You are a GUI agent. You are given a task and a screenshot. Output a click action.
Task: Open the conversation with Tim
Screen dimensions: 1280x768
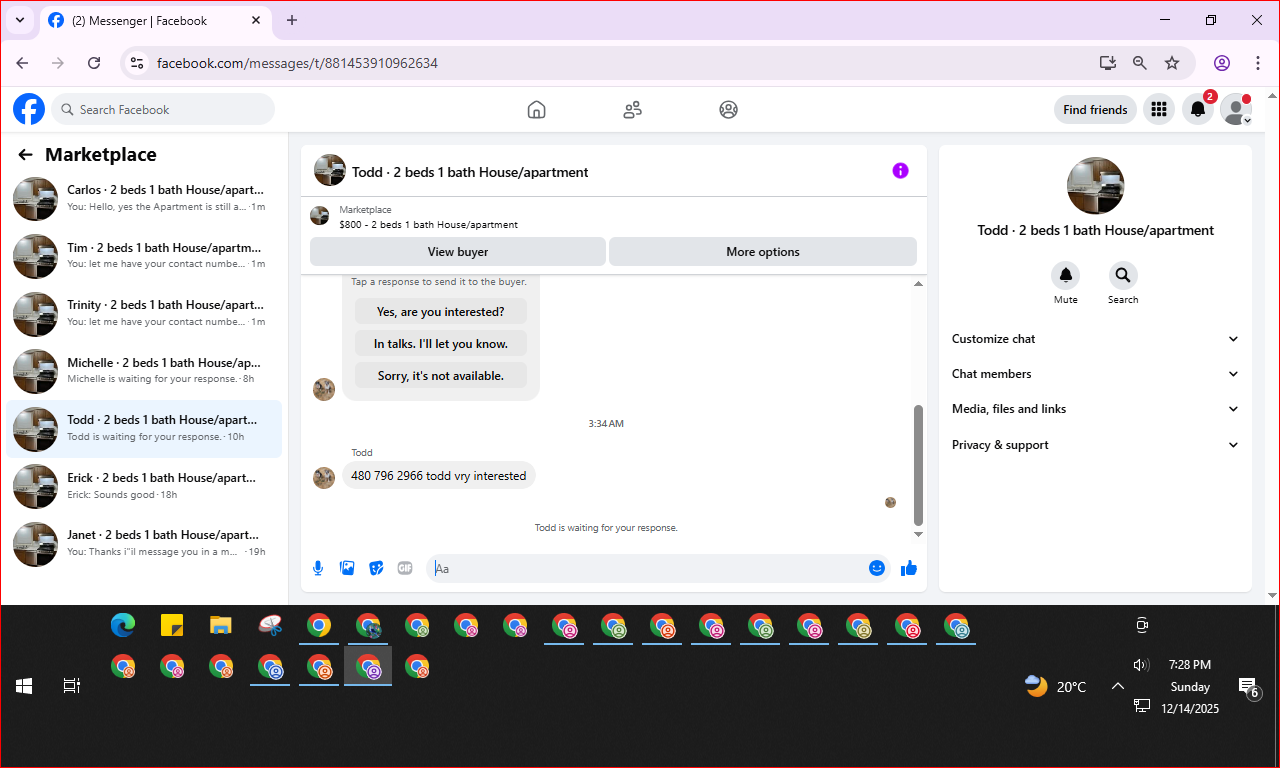click(144, 256)
